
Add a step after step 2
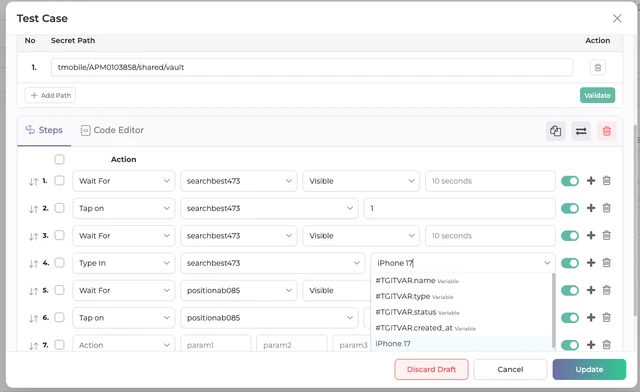[591, 208]
